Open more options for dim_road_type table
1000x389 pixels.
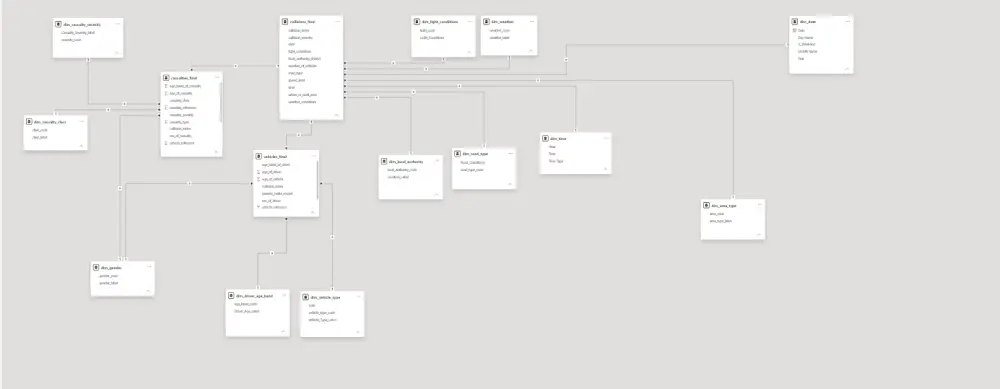510,154
